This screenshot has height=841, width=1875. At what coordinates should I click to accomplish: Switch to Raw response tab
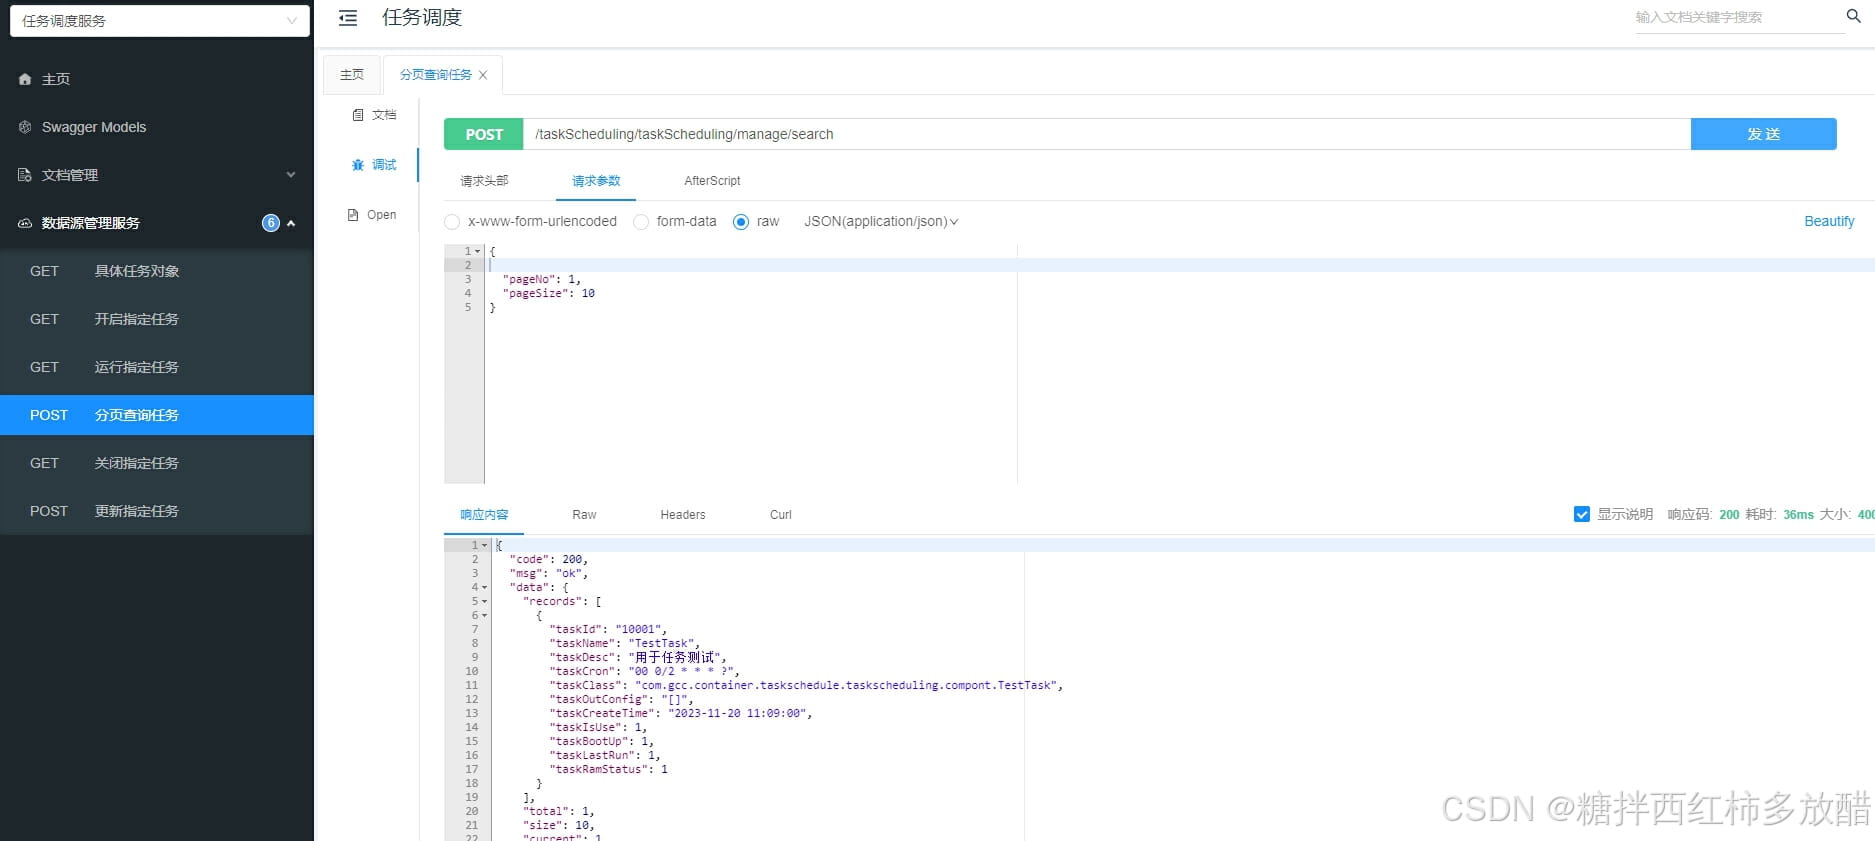tap(584, 515)
